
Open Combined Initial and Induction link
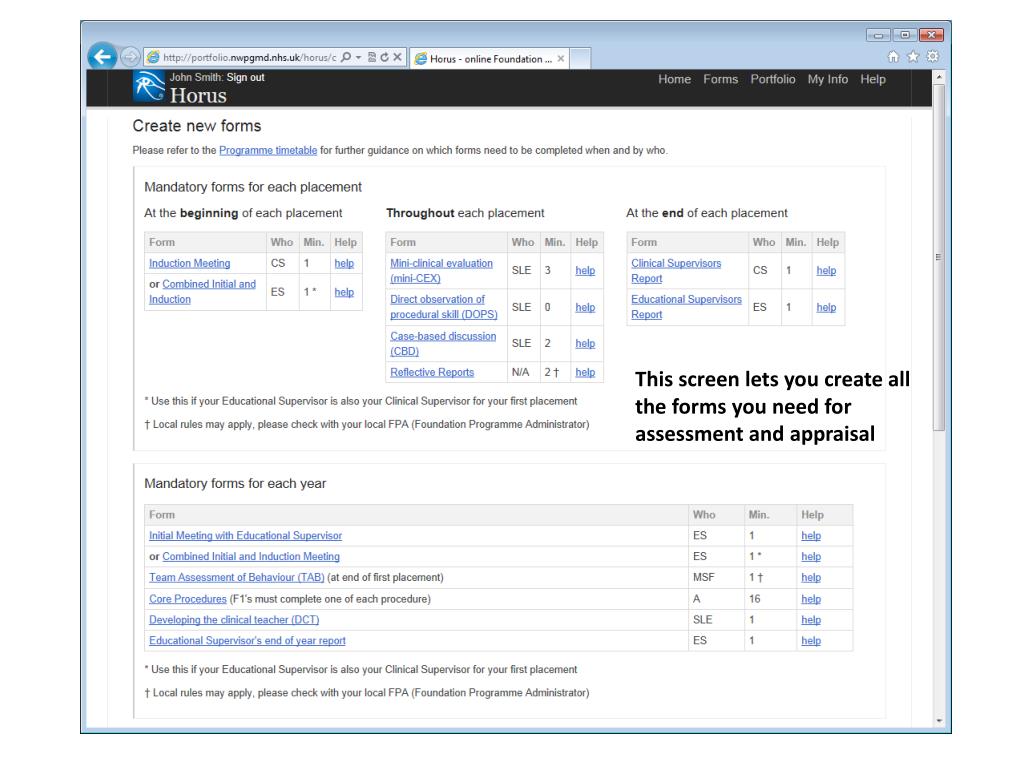[202, 291]
